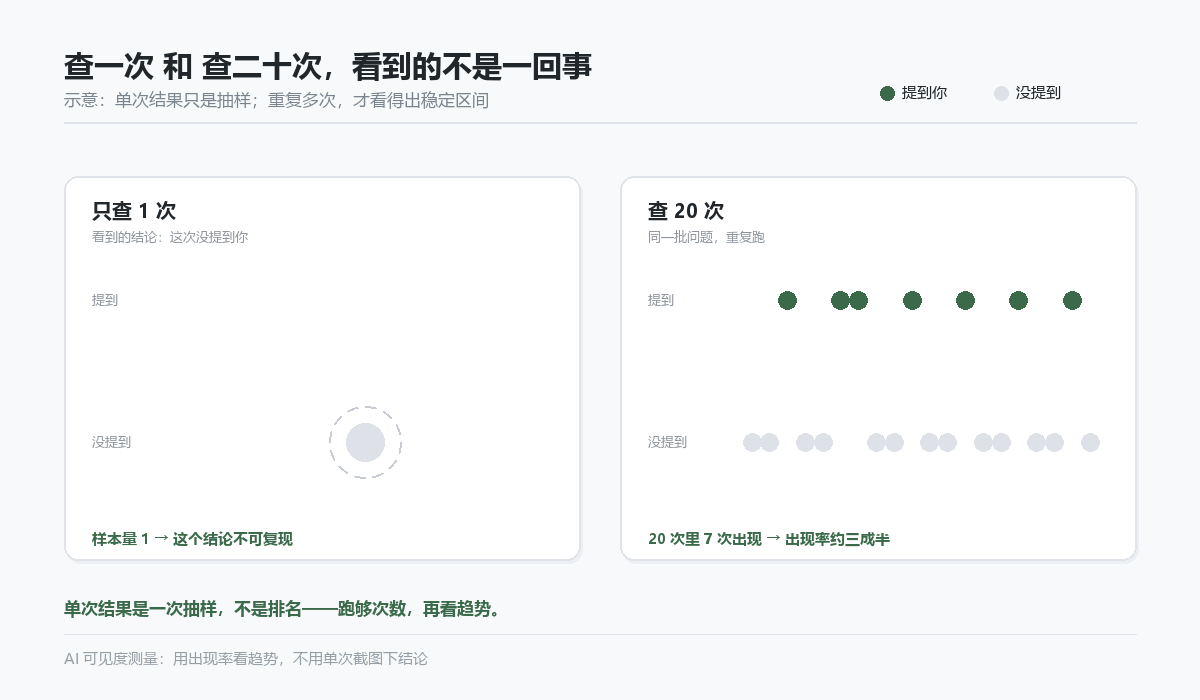Click the legend label 提到你

[924, 93]
